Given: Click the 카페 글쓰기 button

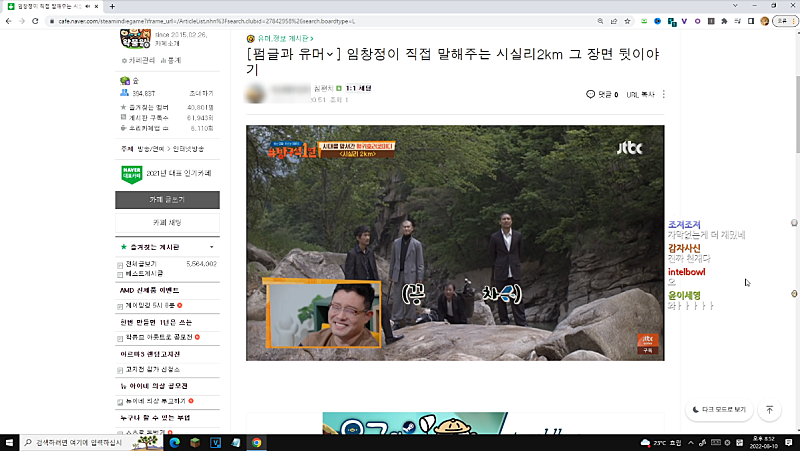Looking at the screenshot, I should [x=167, y=199].
